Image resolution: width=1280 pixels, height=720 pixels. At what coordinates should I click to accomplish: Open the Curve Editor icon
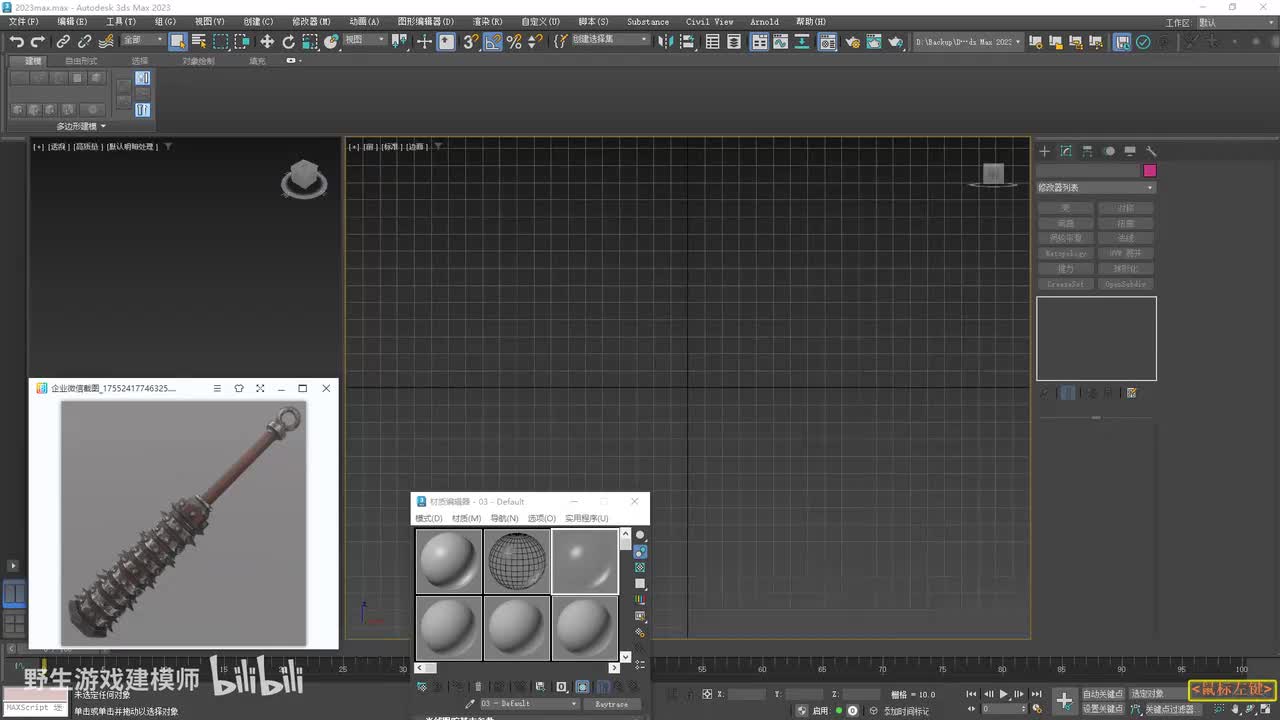(x=782, y=42)
